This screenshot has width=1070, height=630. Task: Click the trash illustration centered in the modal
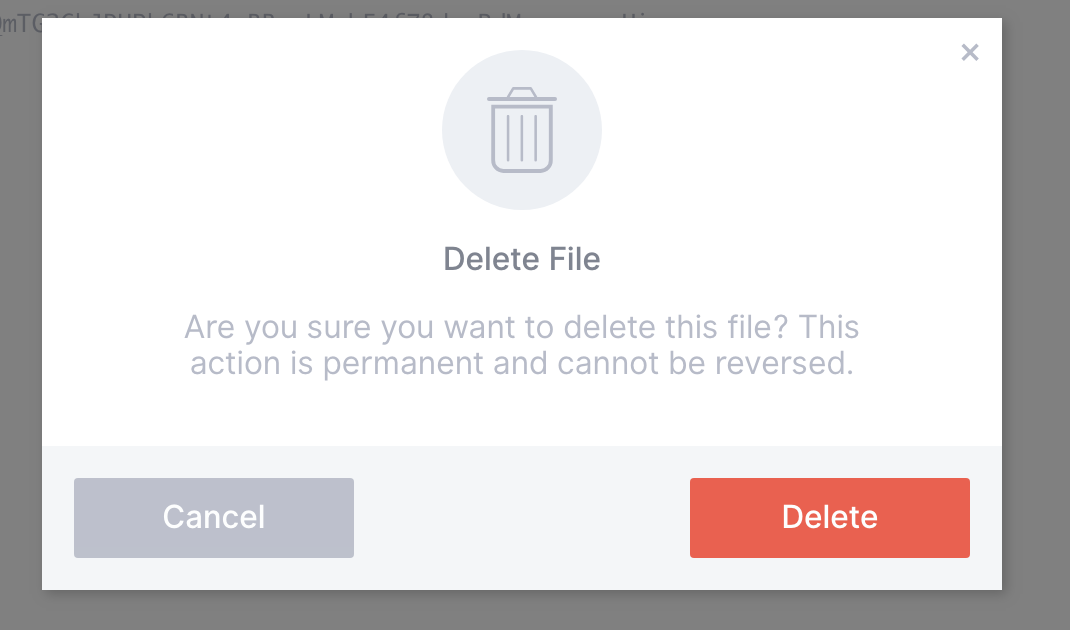click(522, 129)
